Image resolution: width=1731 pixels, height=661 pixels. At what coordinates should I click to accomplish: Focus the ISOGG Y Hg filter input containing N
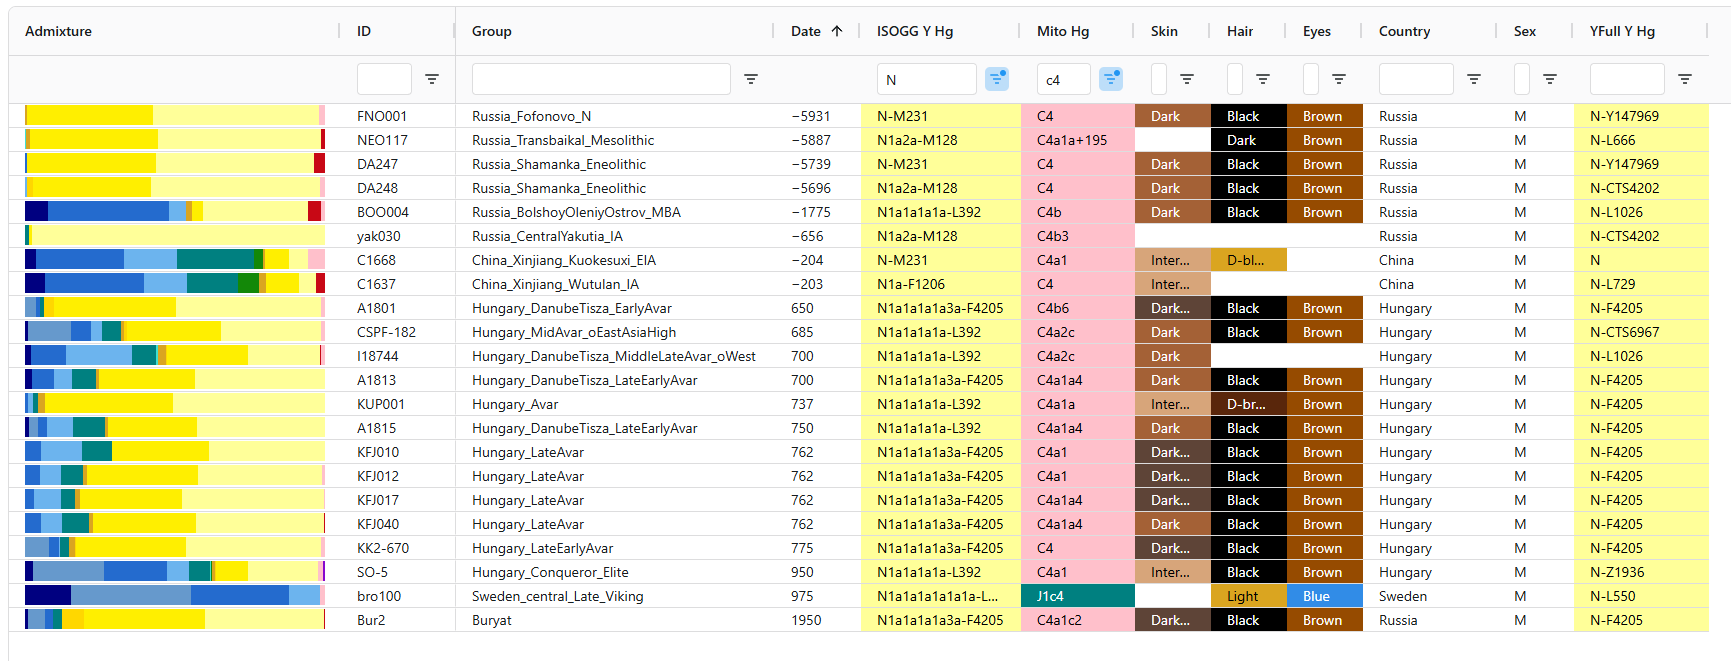[x=926, y=79]
